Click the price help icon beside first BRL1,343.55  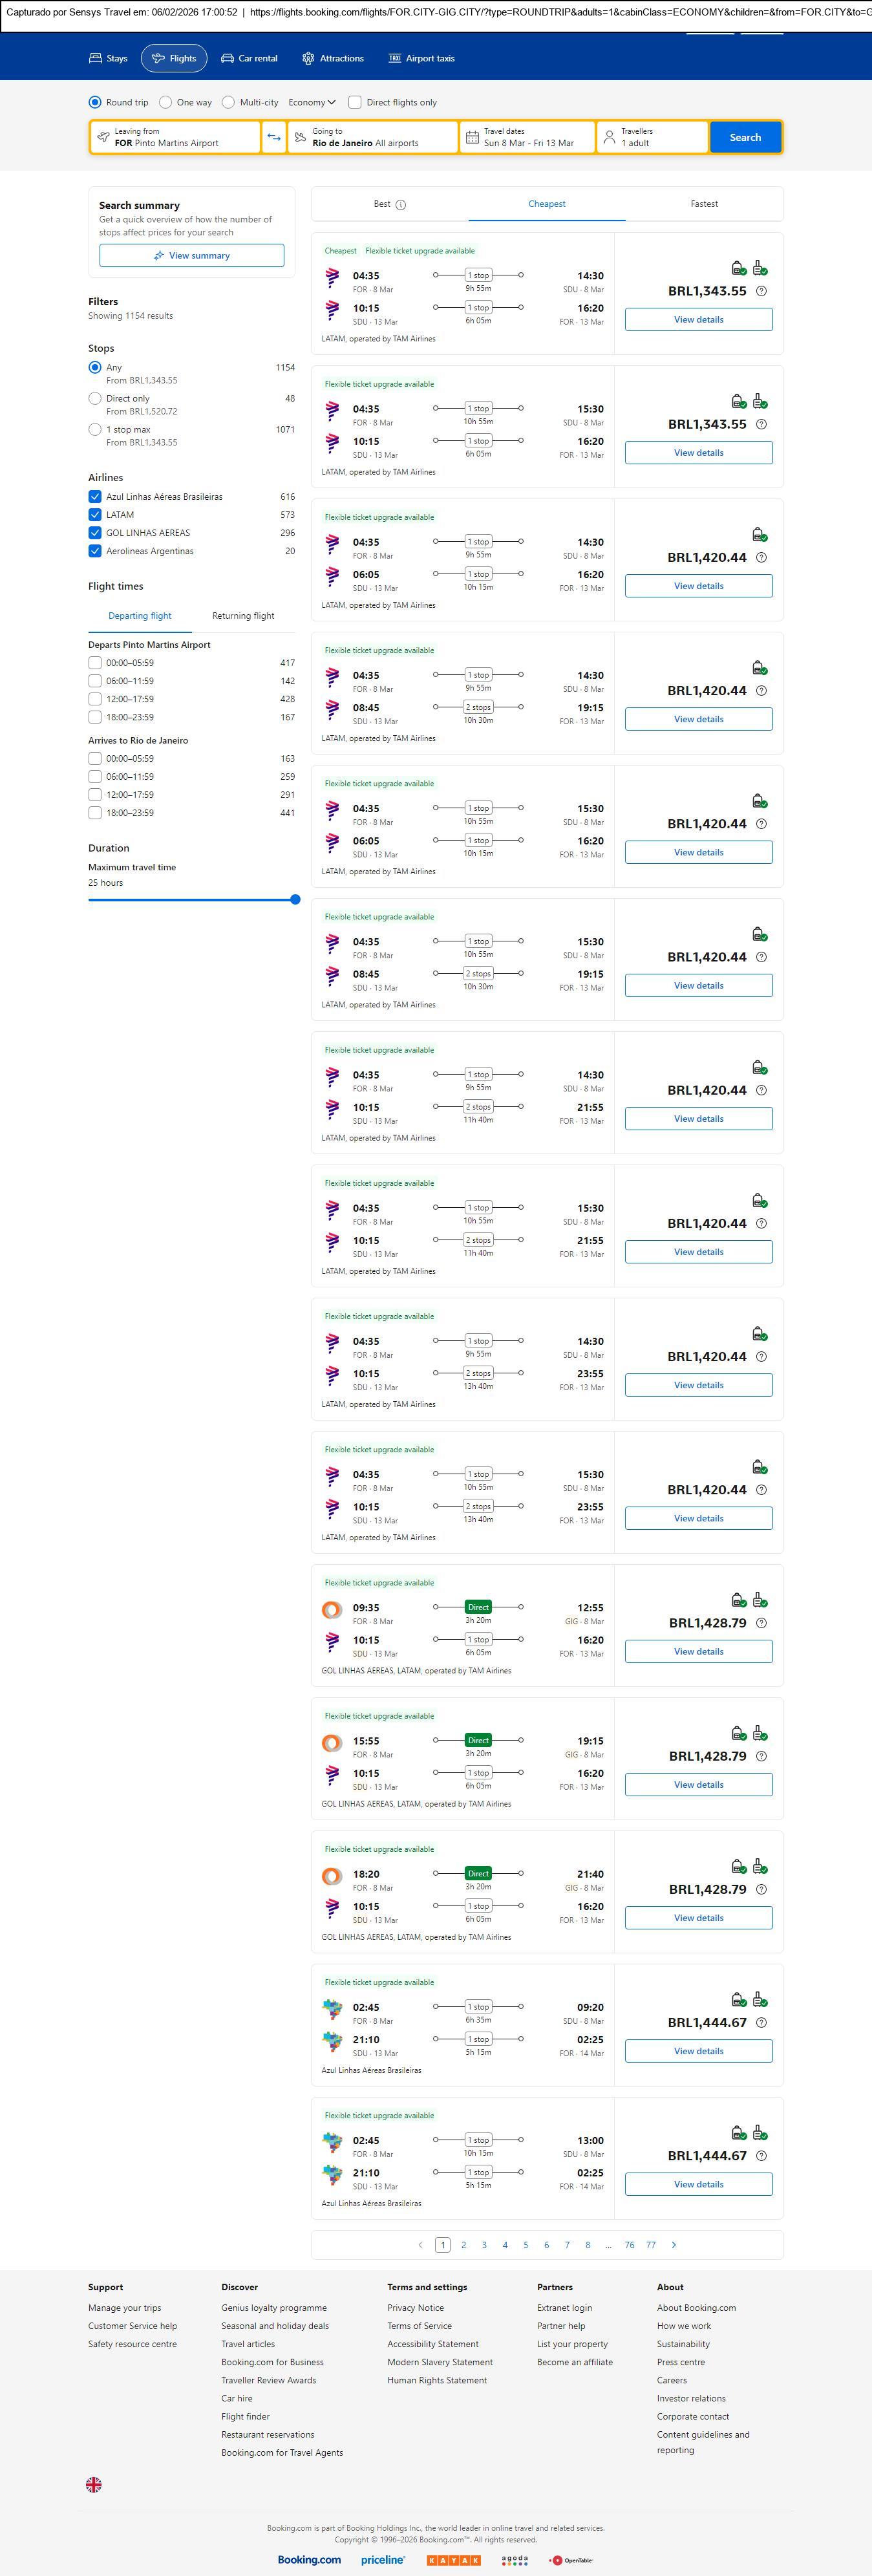(x=761, y=291)
